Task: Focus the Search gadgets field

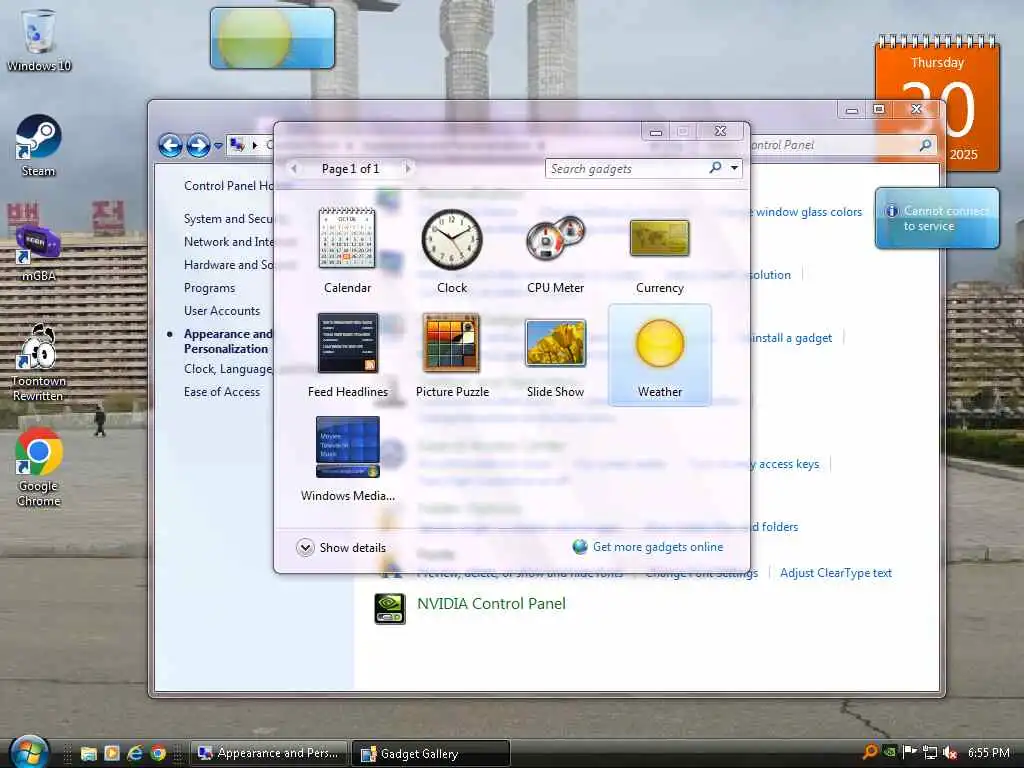Action: pos(627,169)
